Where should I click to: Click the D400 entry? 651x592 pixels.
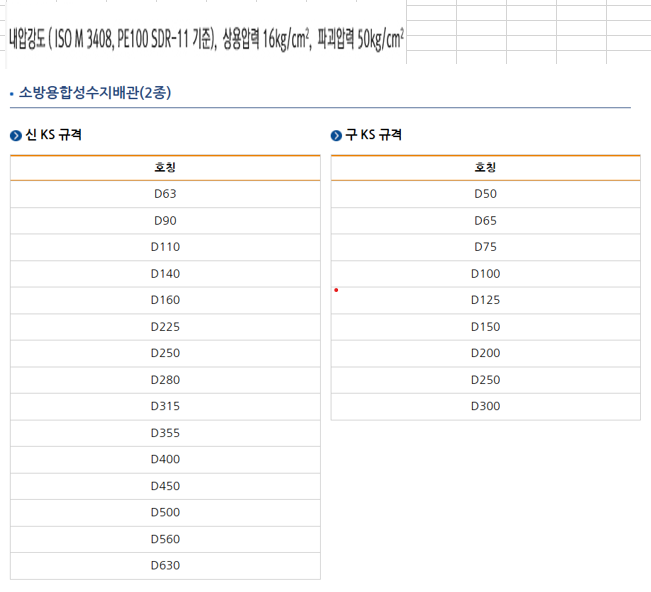tap(165, 459)
